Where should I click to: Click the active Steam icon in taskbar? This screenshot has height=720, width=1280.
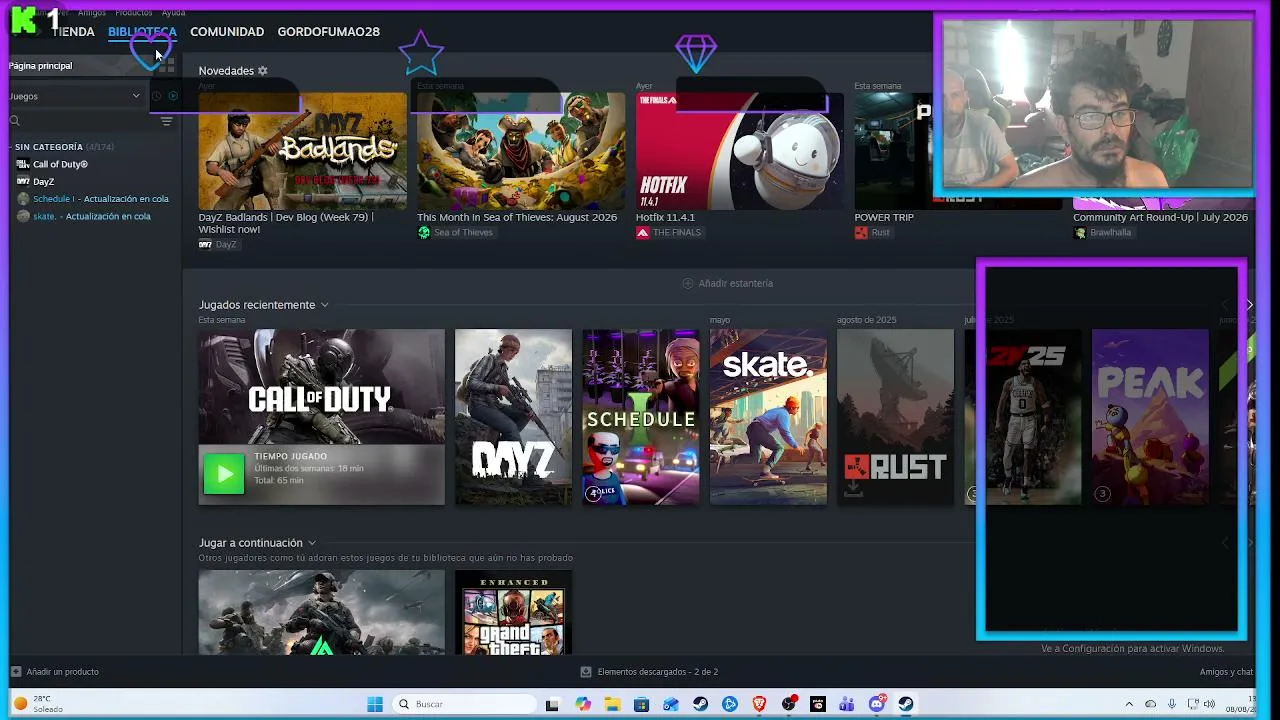pyautogui.click(x=906, y=704)
